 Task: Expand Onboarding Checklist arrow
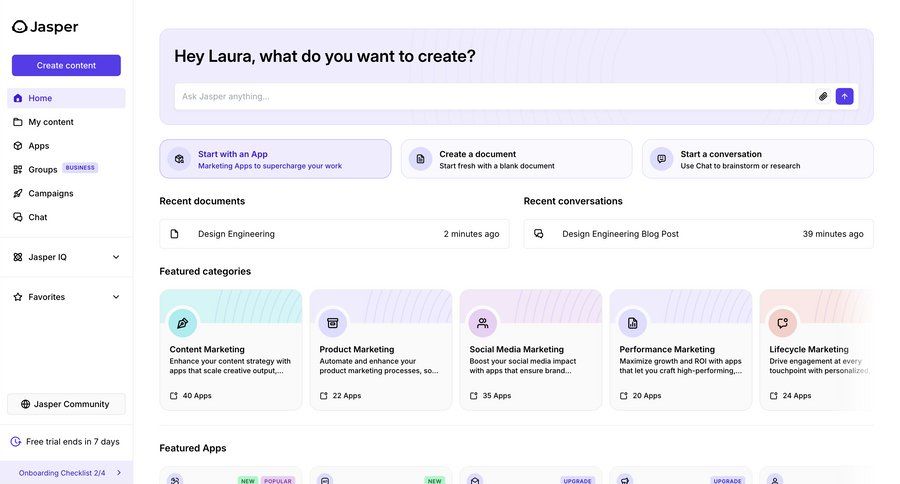[119, 473]
